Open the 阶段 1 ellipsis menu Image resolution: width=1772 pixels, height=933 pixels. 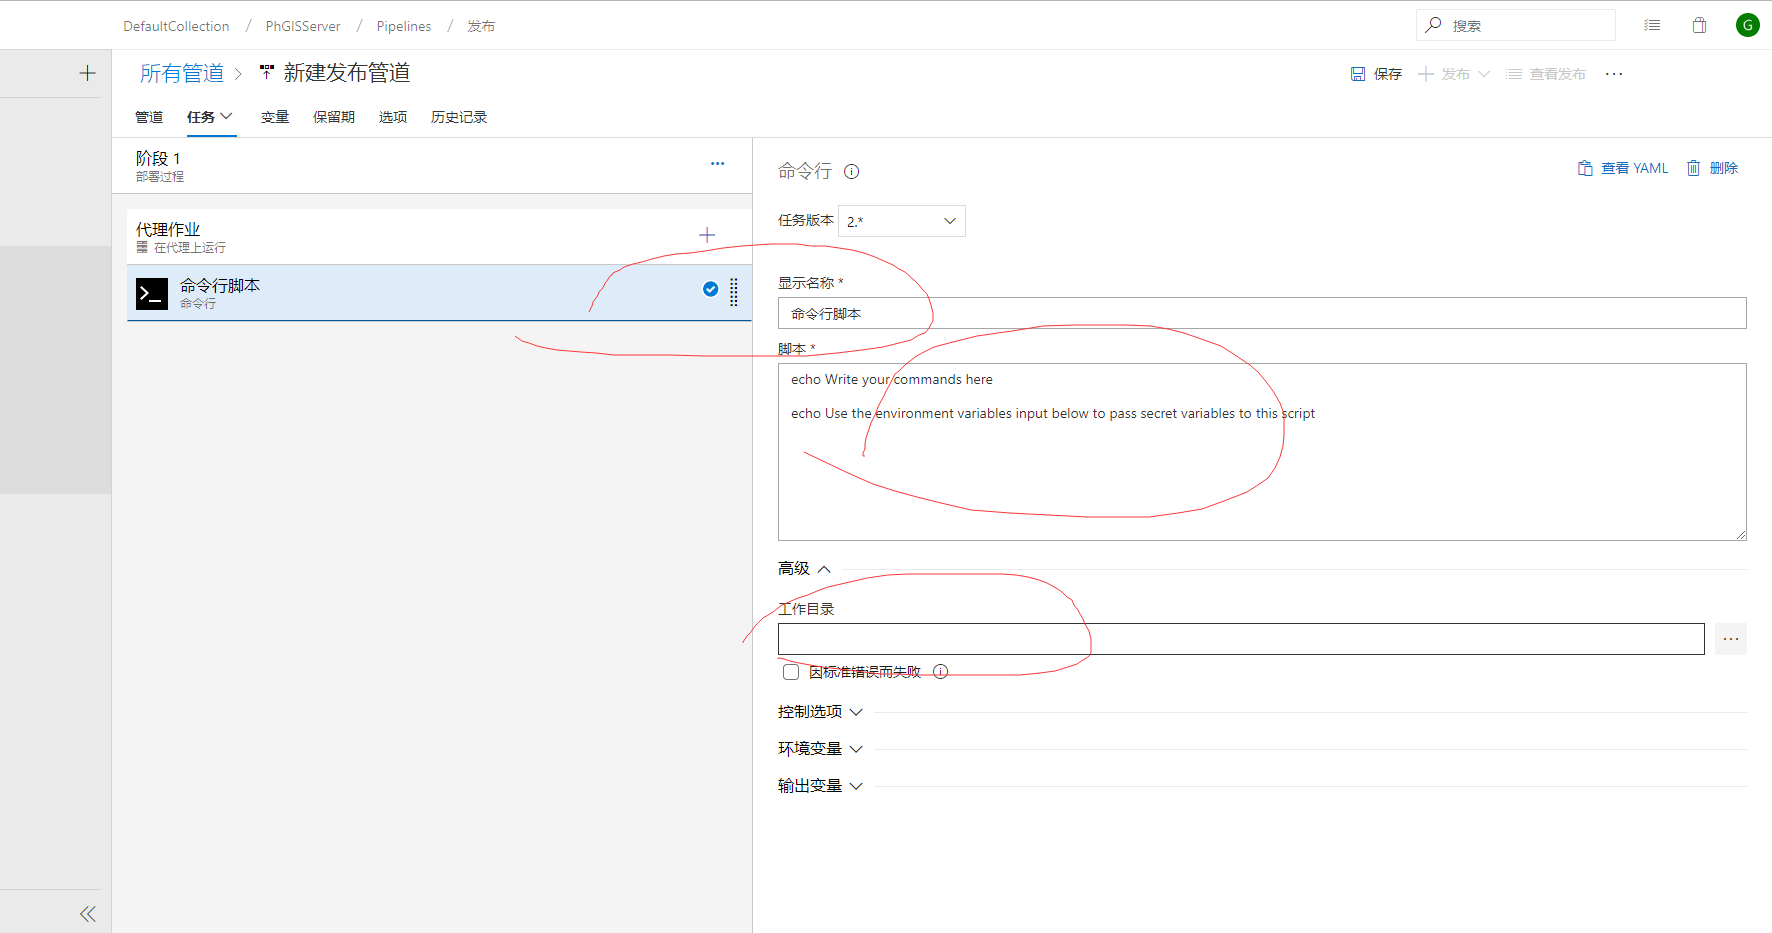point(717,163)
